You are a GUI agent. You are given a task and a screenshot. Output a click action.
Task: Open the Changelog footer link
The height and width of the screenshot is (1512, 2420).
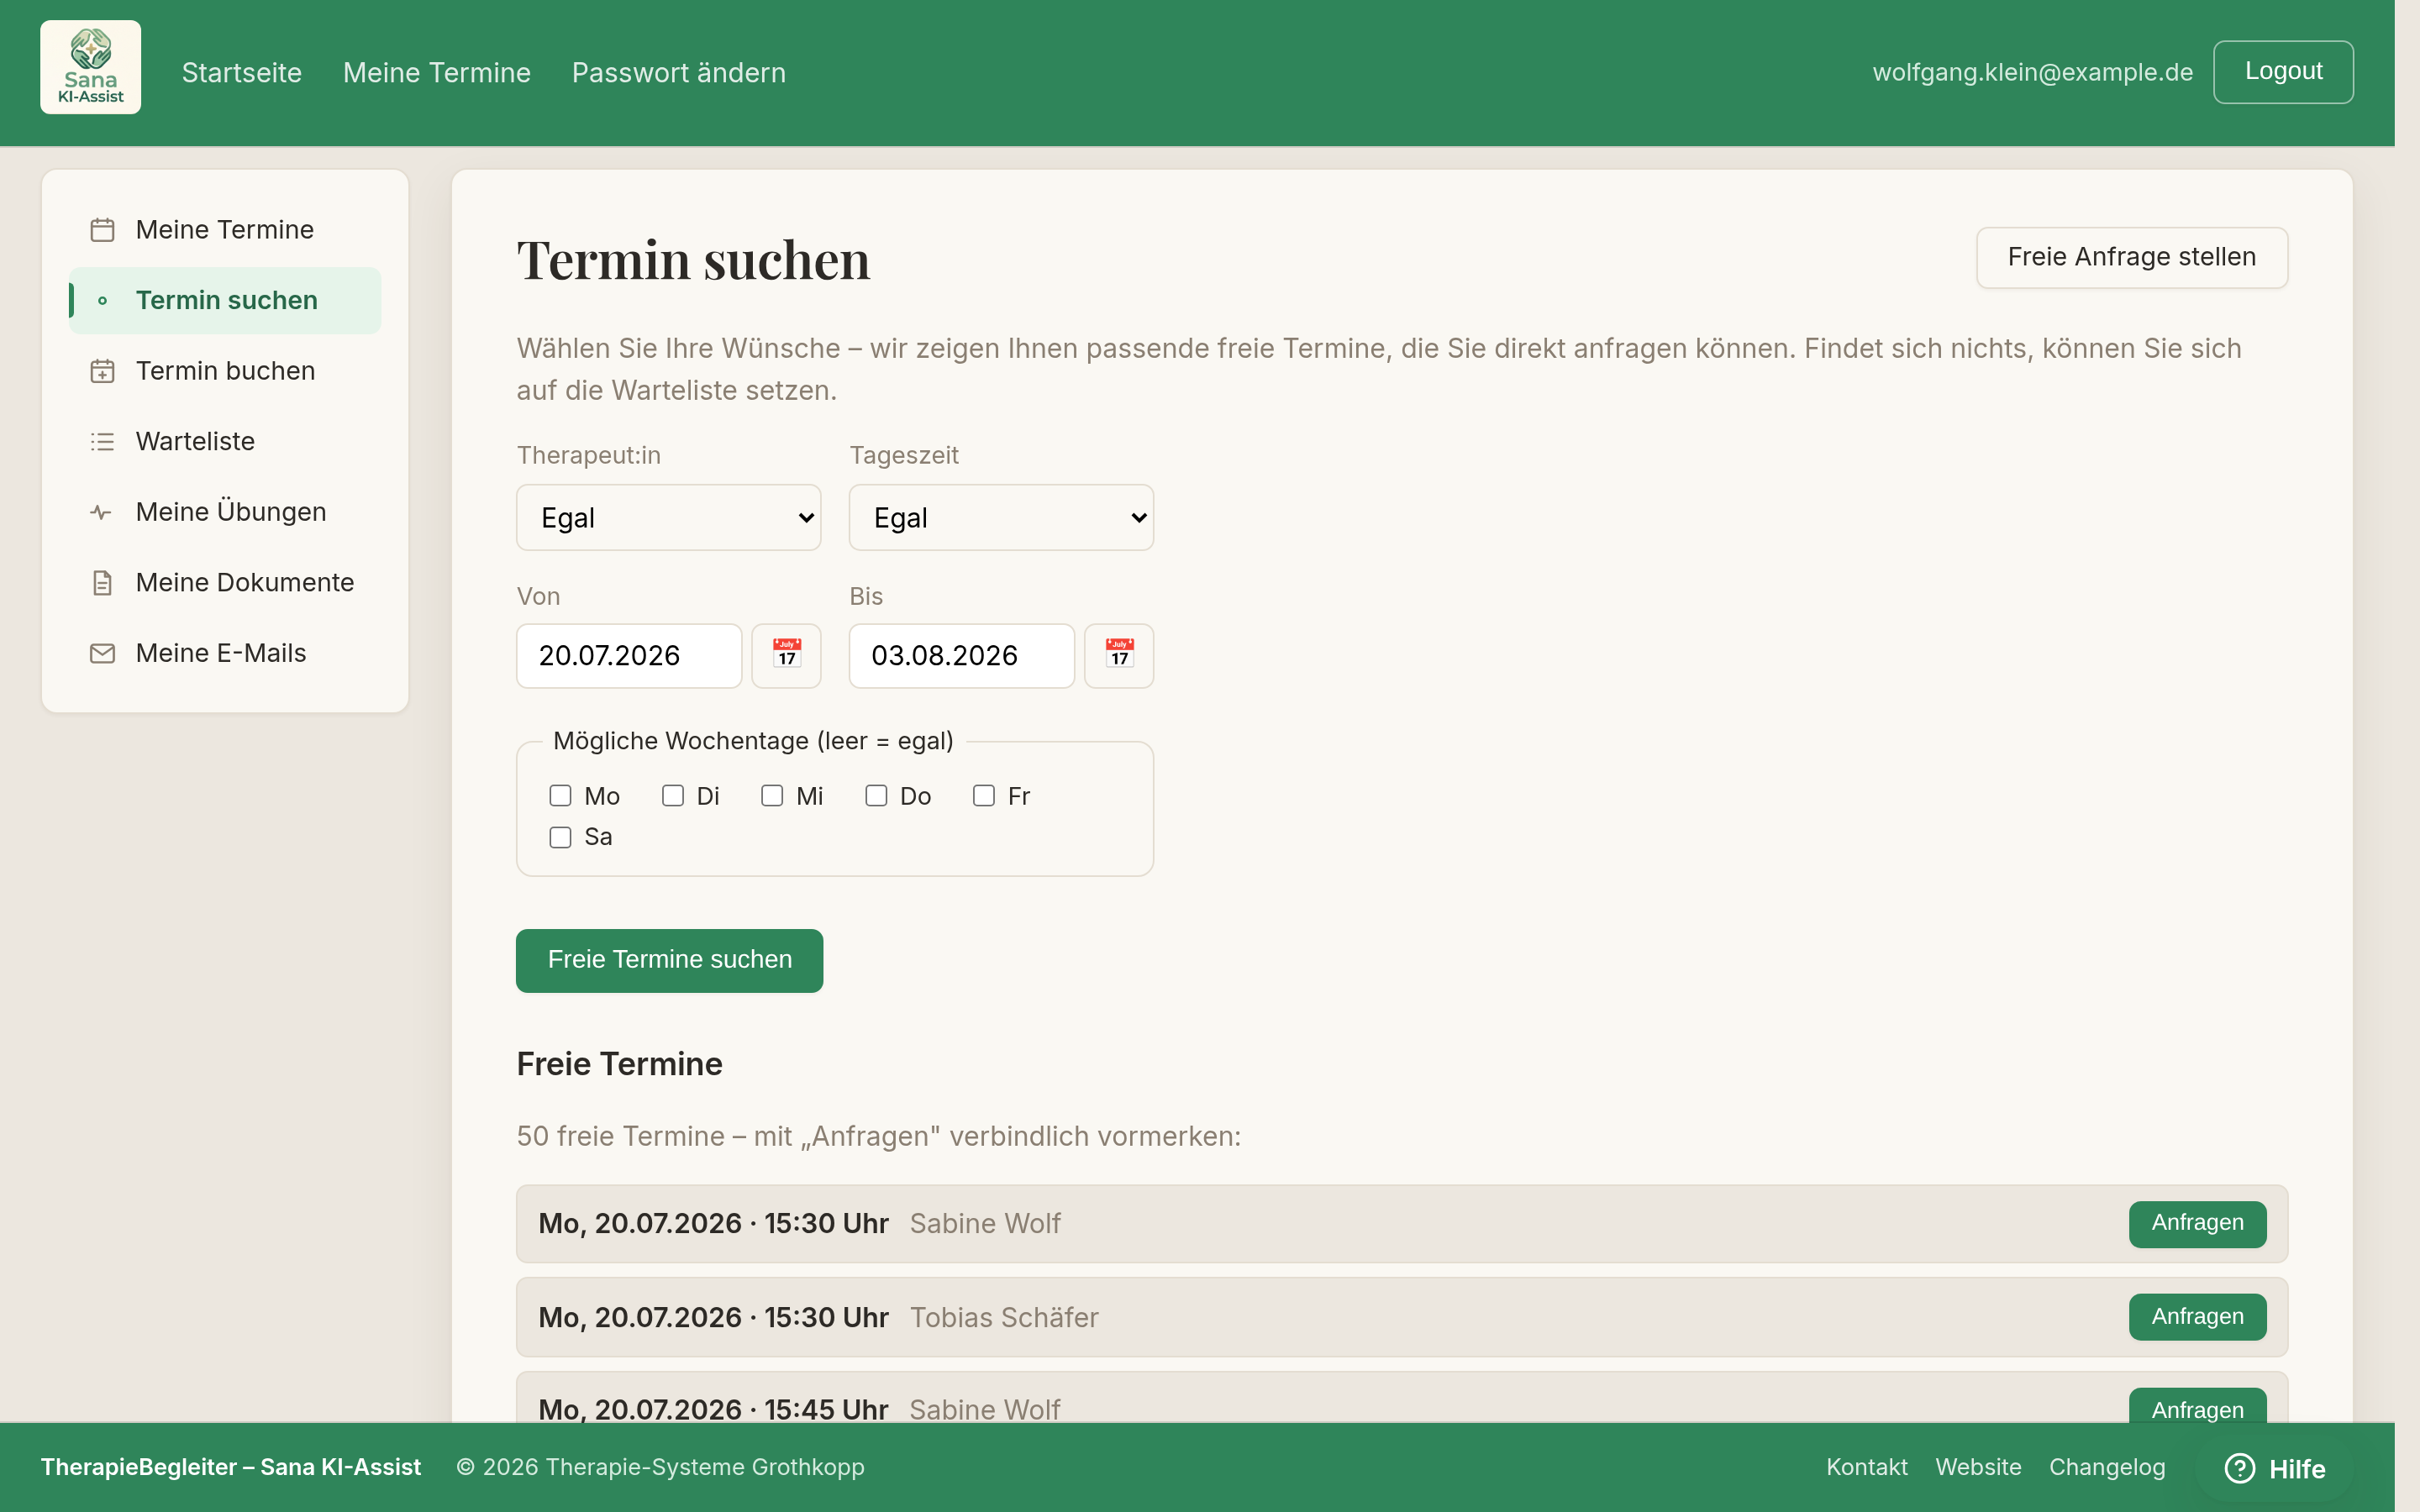2107,1467
